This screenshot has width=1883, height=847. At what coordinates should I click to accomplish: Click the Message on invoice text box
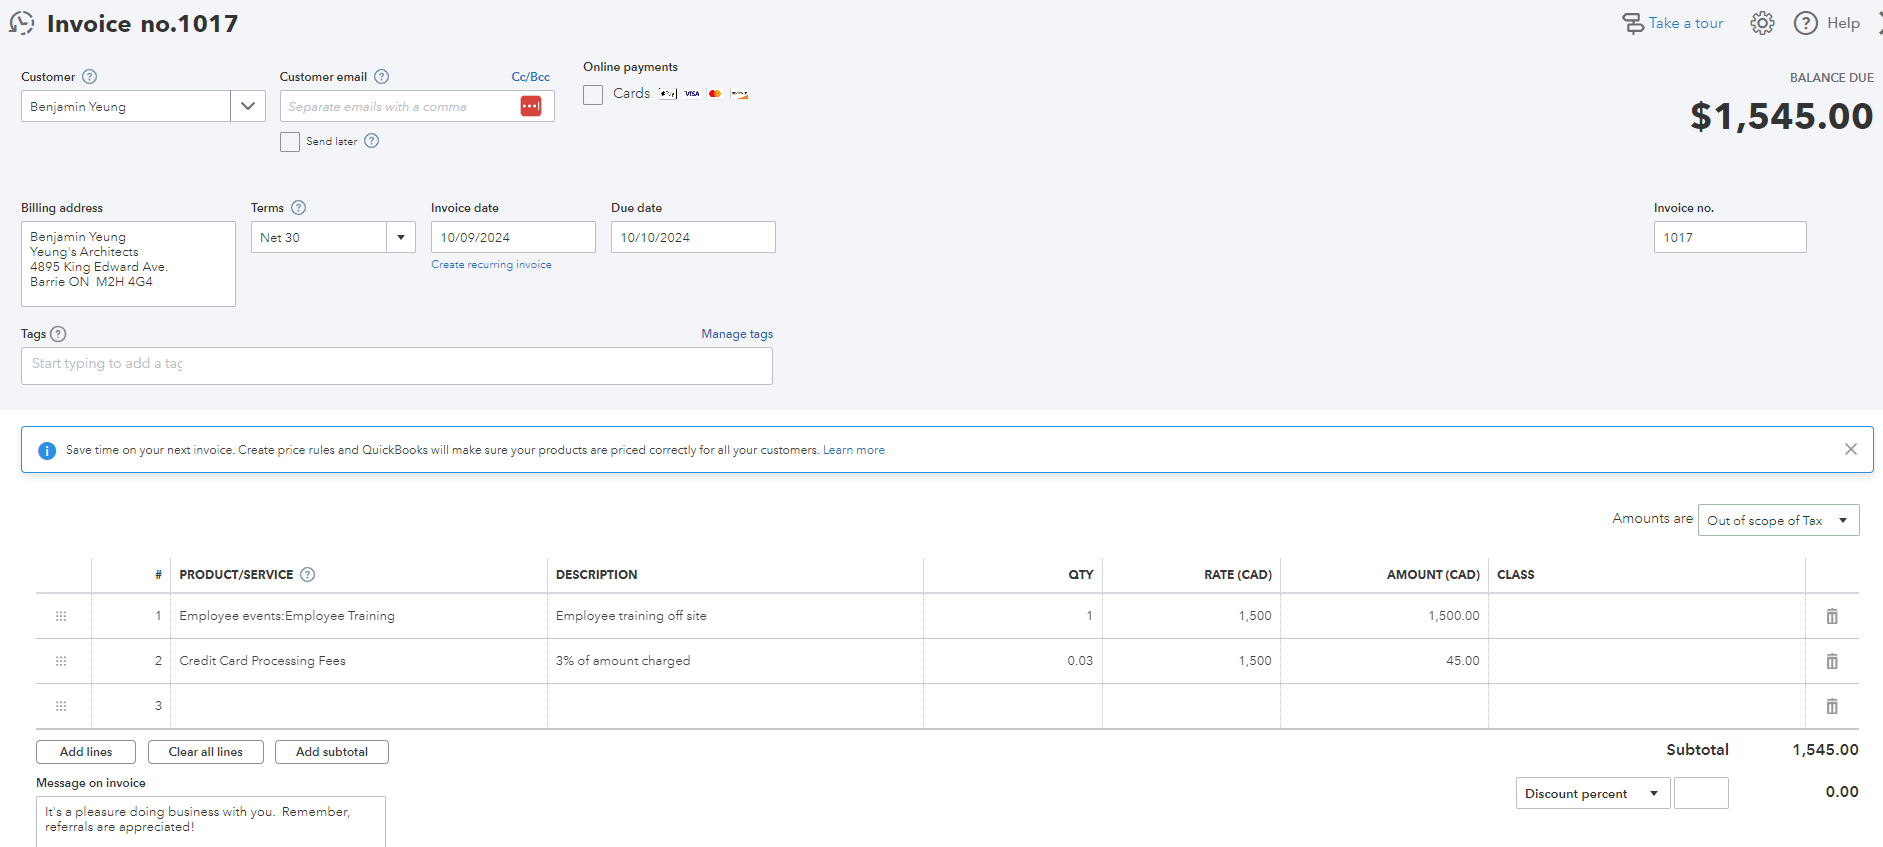(x=211, y=821)
